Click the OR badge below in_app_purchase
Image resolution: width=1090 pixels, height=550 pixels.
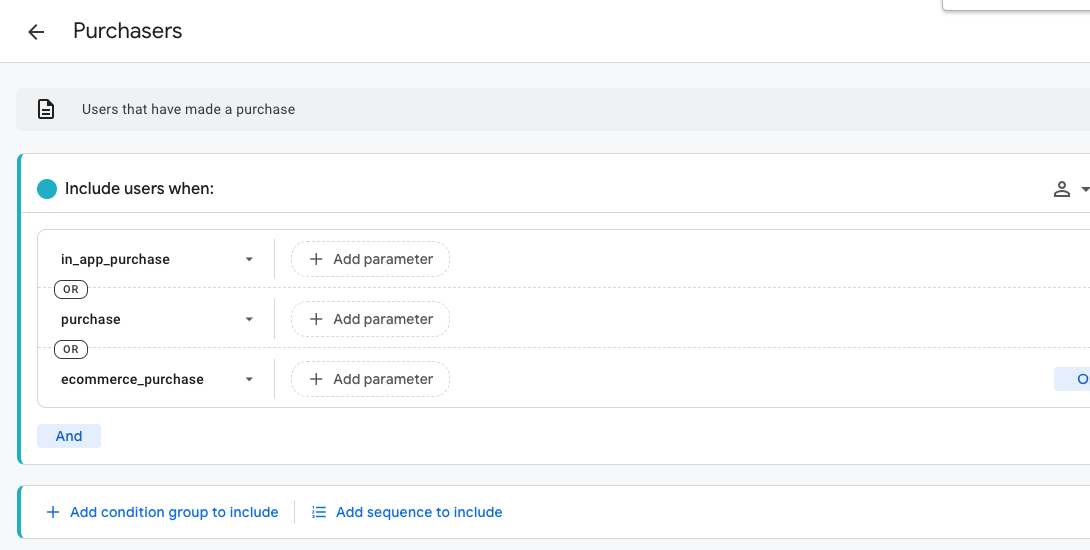click(71, 289)
